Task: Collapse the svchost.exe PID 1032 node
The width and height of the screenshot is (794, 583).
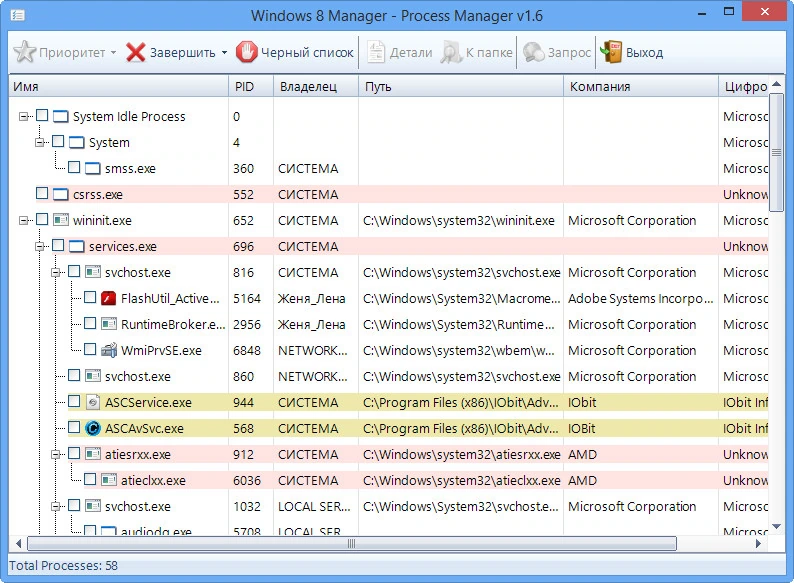Action: coord(56,507)
